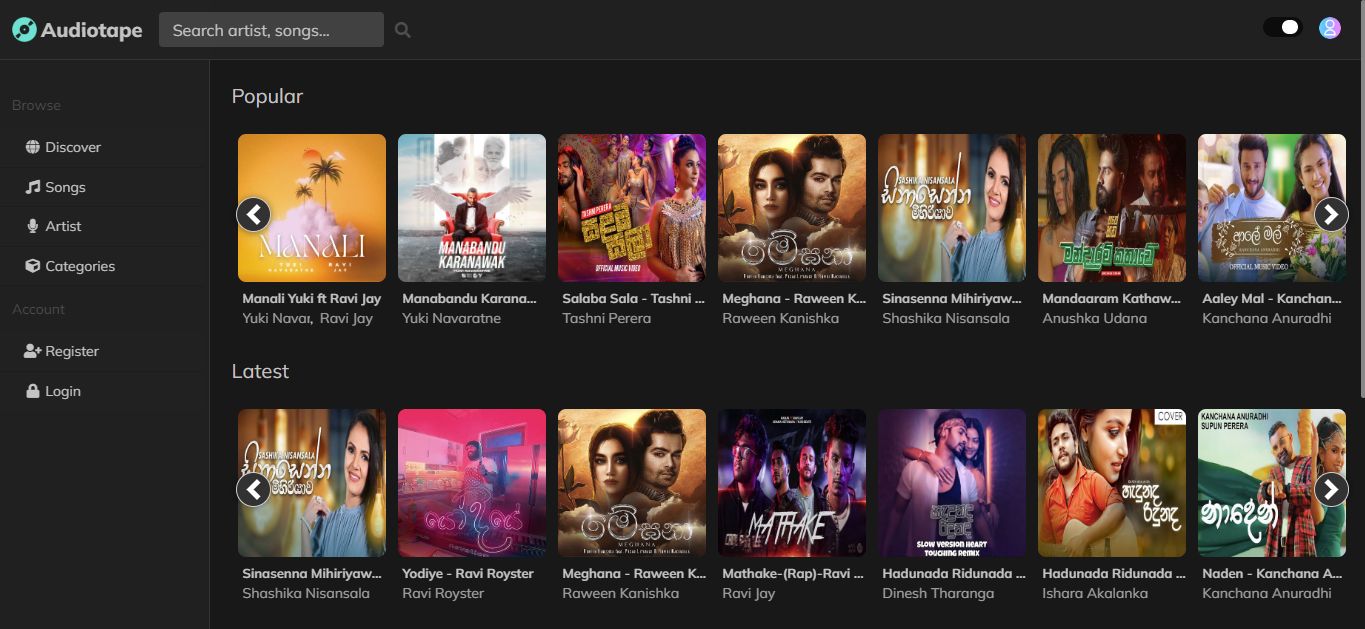The width and height of the screenshot is (1365, 629).
Task: Click the Audiotape brand name link
Action: pos(92,30)
